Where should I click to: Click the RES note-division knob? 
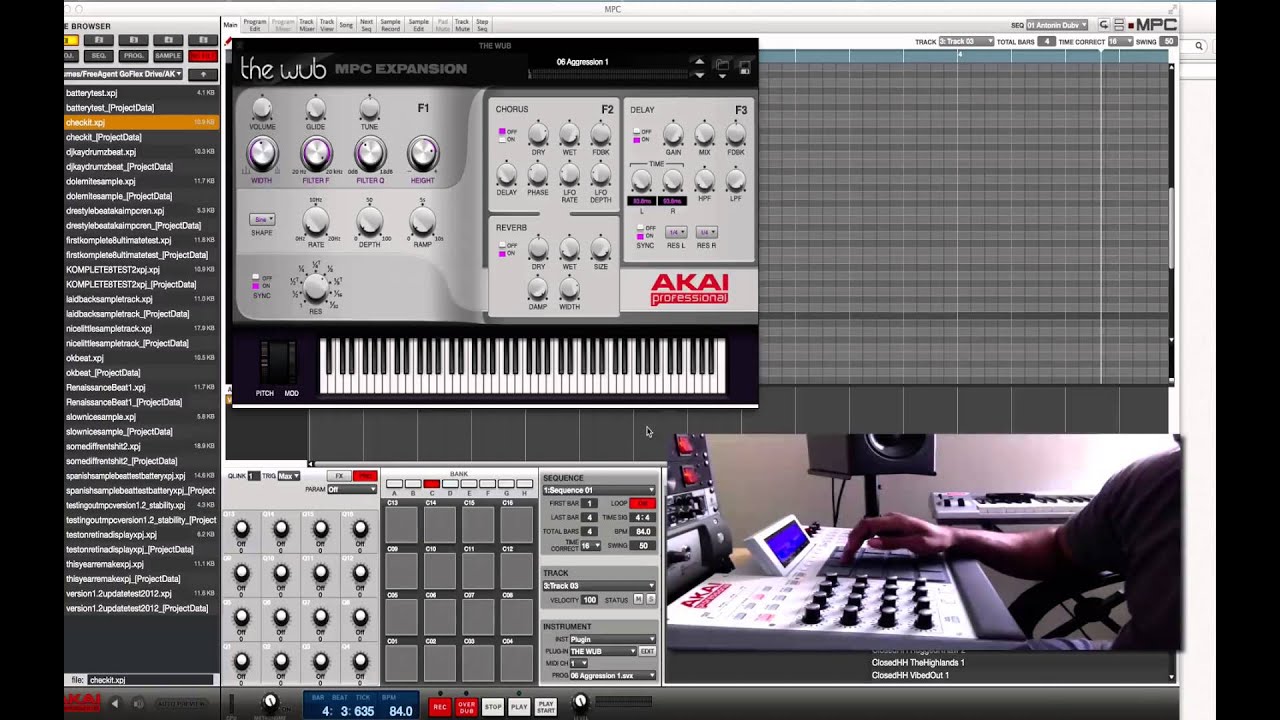tap(315, 287)
